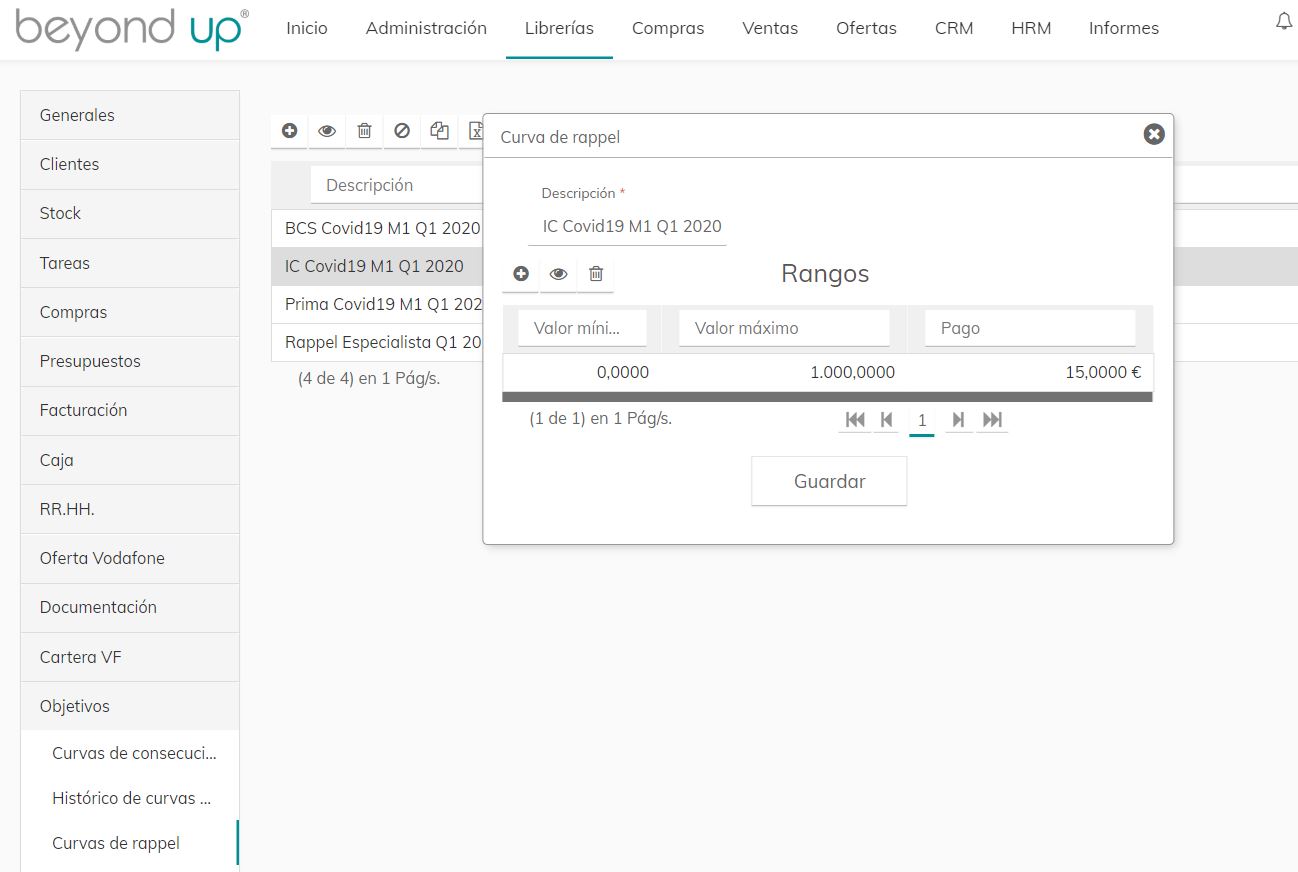Open the Librerías menu
The image size is (1298, 872).
tap(559, 28)
